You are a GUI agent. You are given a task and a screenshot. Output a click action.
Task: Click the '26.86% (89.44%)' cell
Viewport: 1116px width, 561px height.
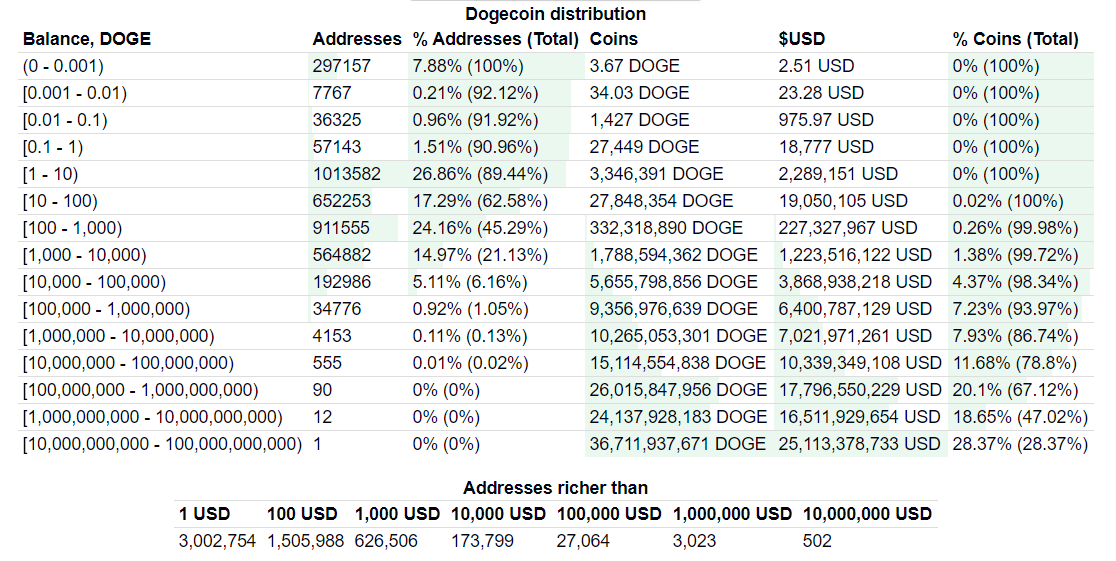coord(480,174)
